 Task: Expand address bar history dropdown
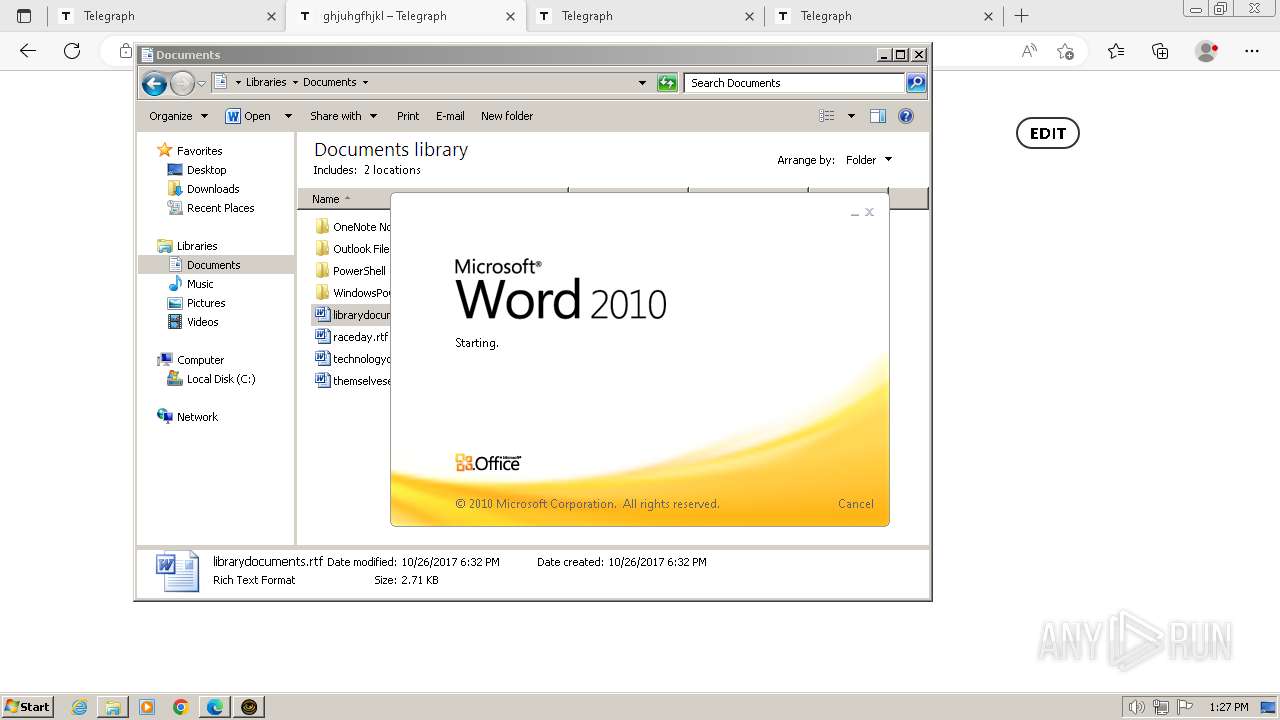[x=642, y=83]
